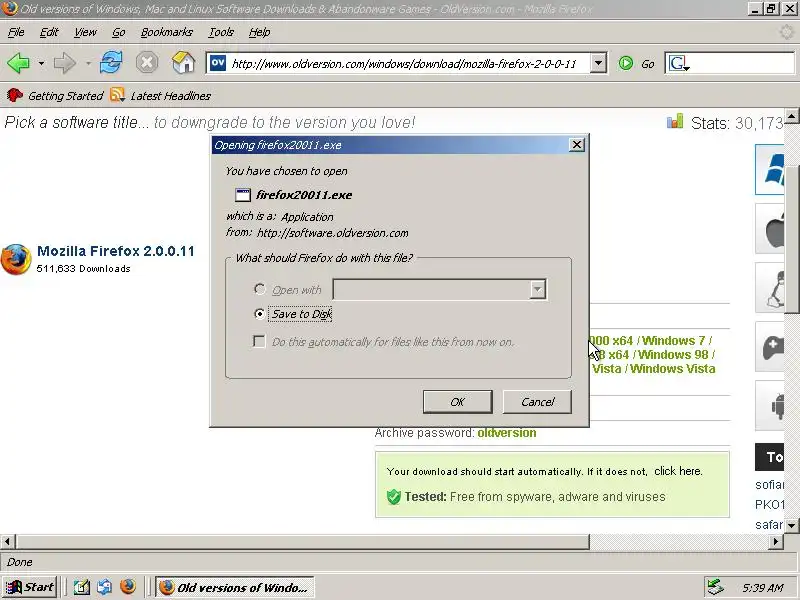Screen dimensions: 800x600
Task: Expand the Open with application dropdown
Action: click(537, 290)
